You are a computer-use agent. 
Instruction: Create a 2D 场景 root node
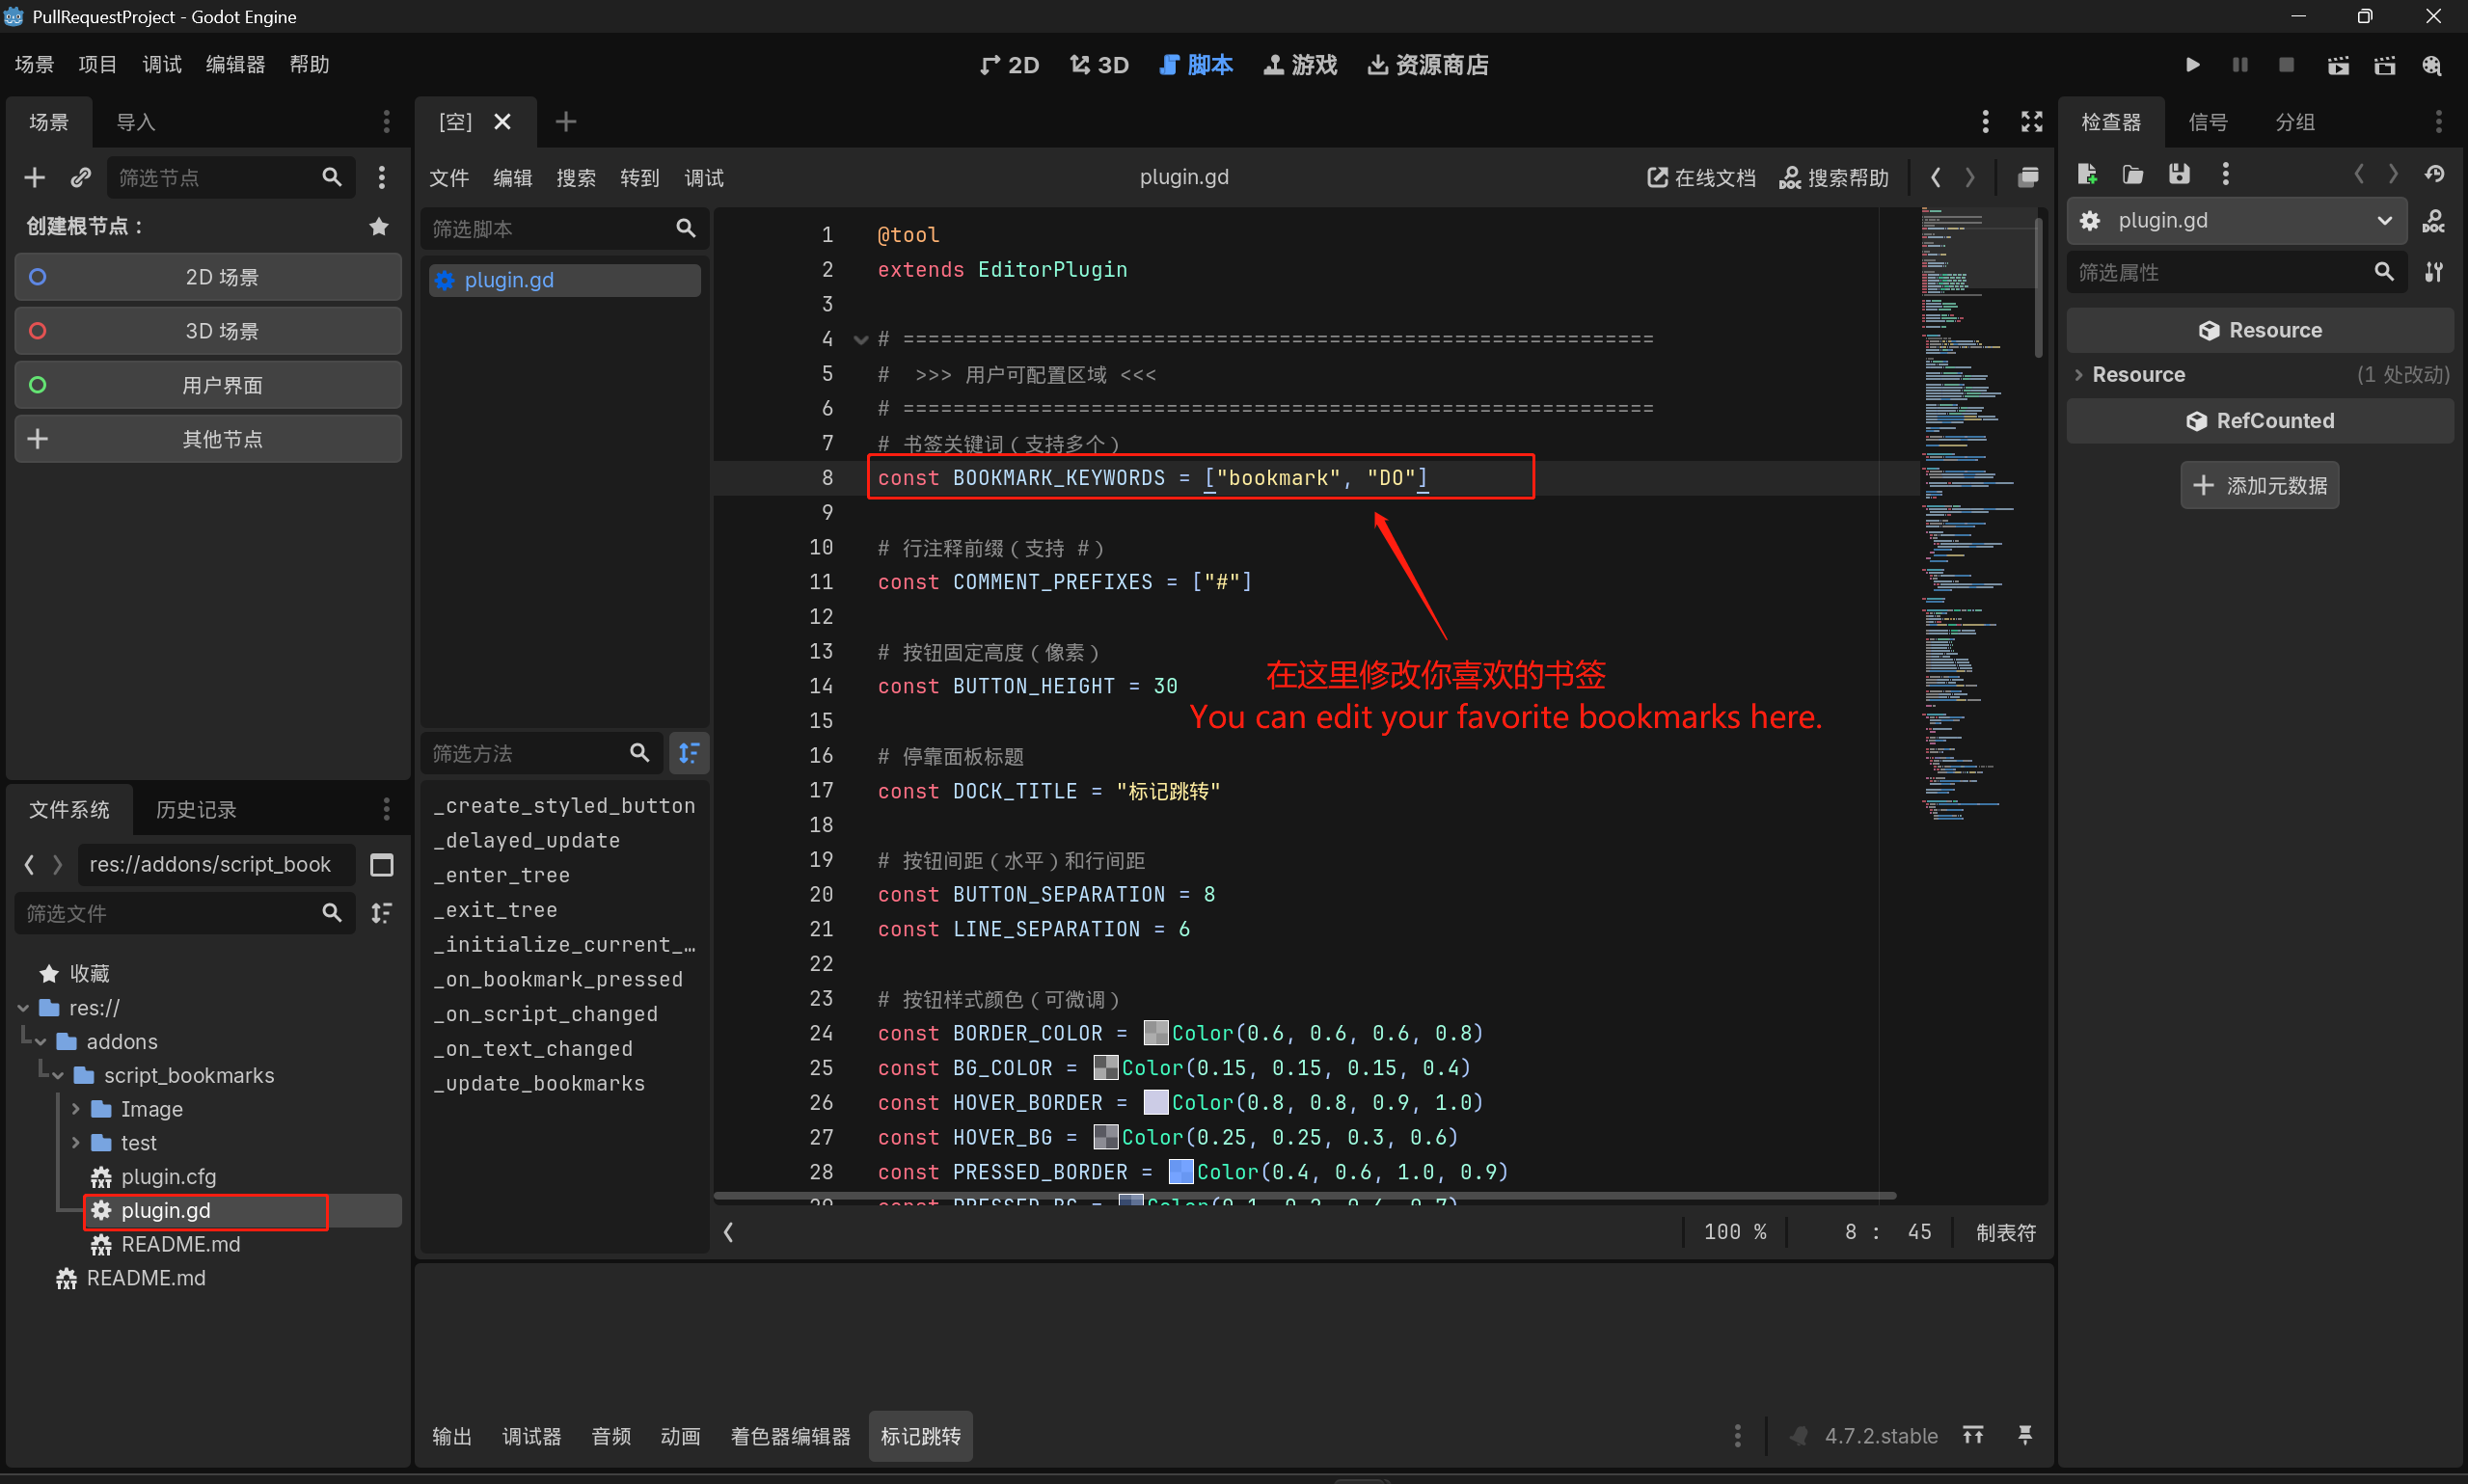(208, 277)
